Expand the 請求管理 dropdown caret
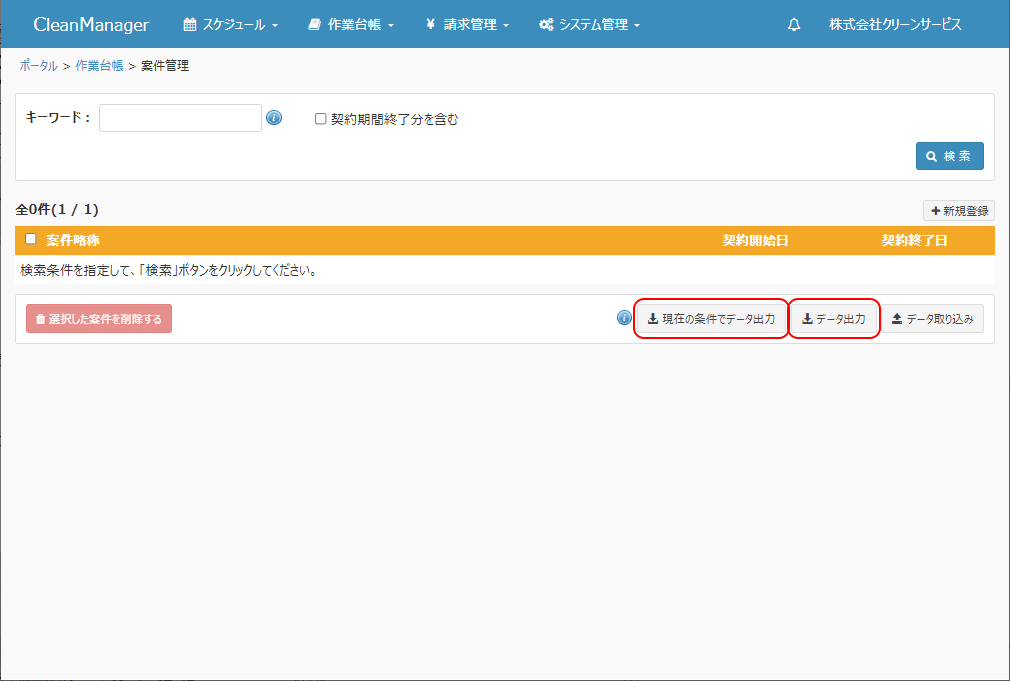Screen dimensions: 1010x681 (506, 26)
